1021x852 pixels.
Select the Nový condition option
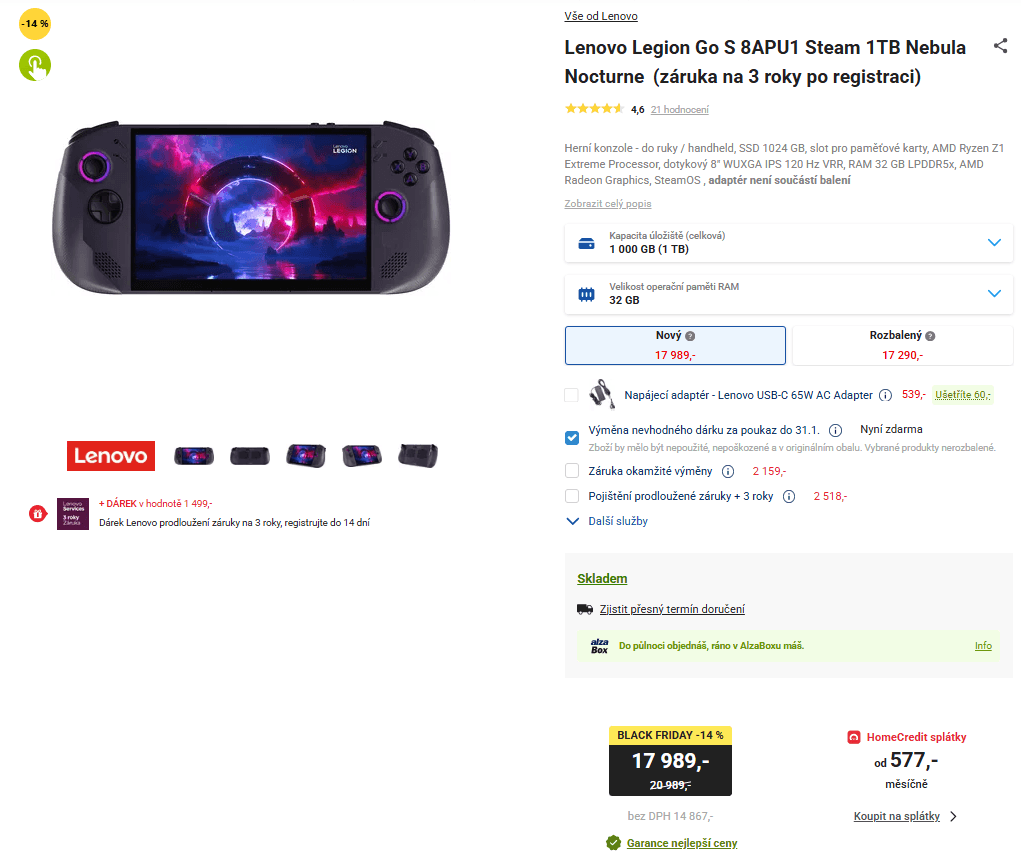click(x=675, y=346)
